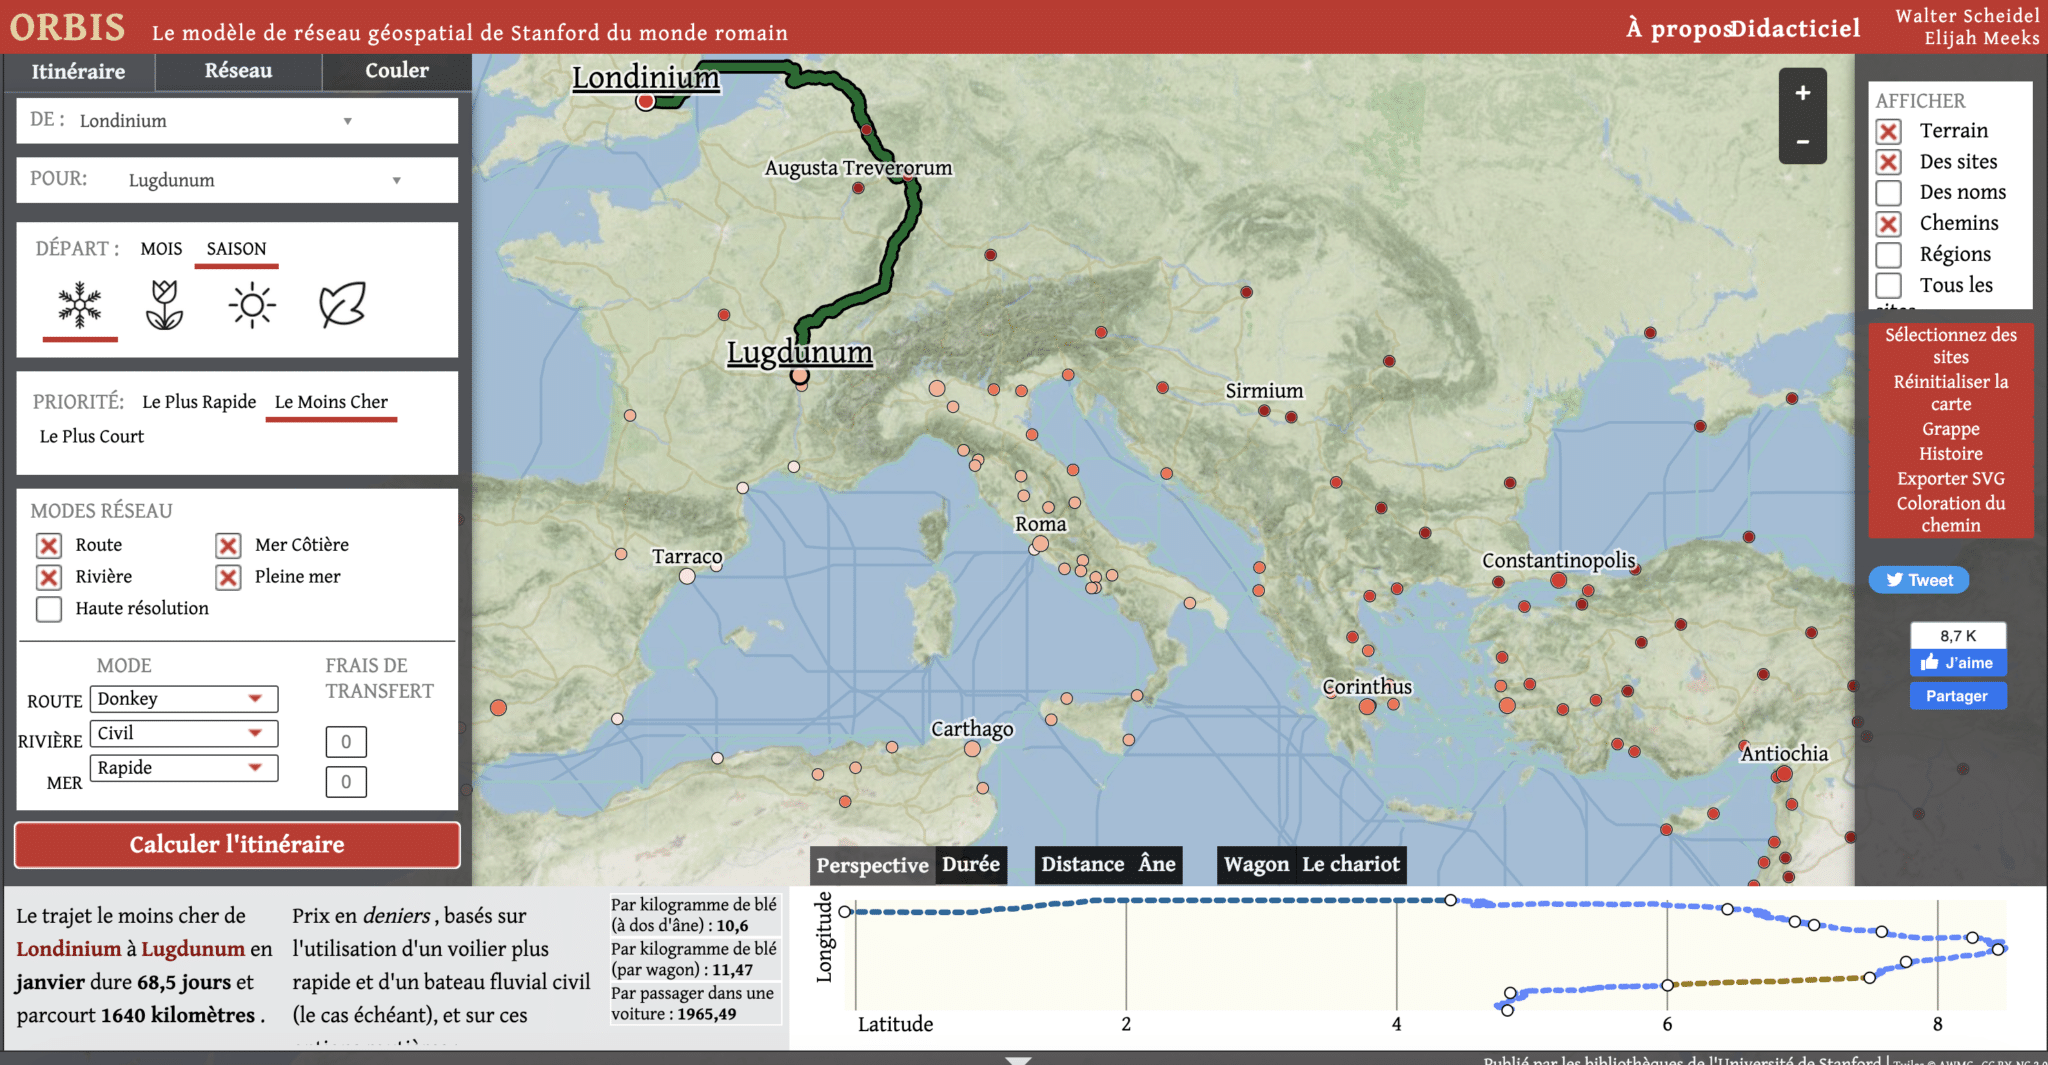Select the spring tulip season icon
Screen dimensions: 2048x1065
pyautogui.click(x=164, y=305)
